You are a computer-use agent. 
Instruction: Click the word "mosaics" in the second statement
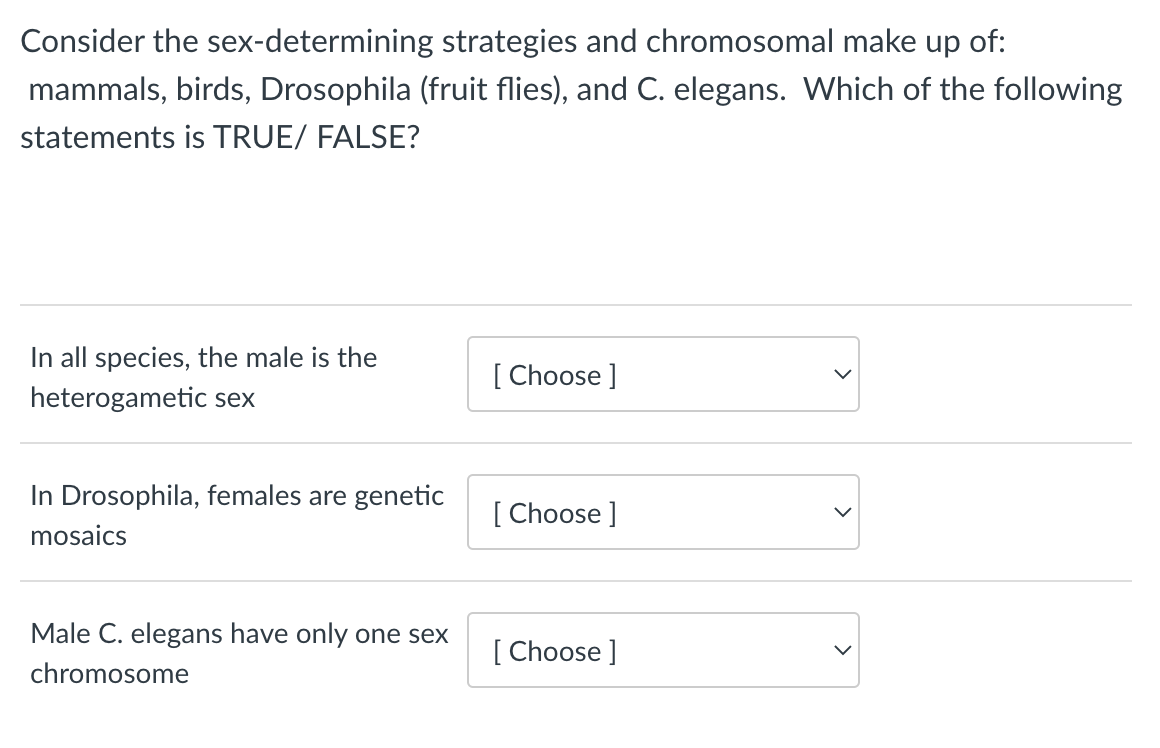[79, 536]
